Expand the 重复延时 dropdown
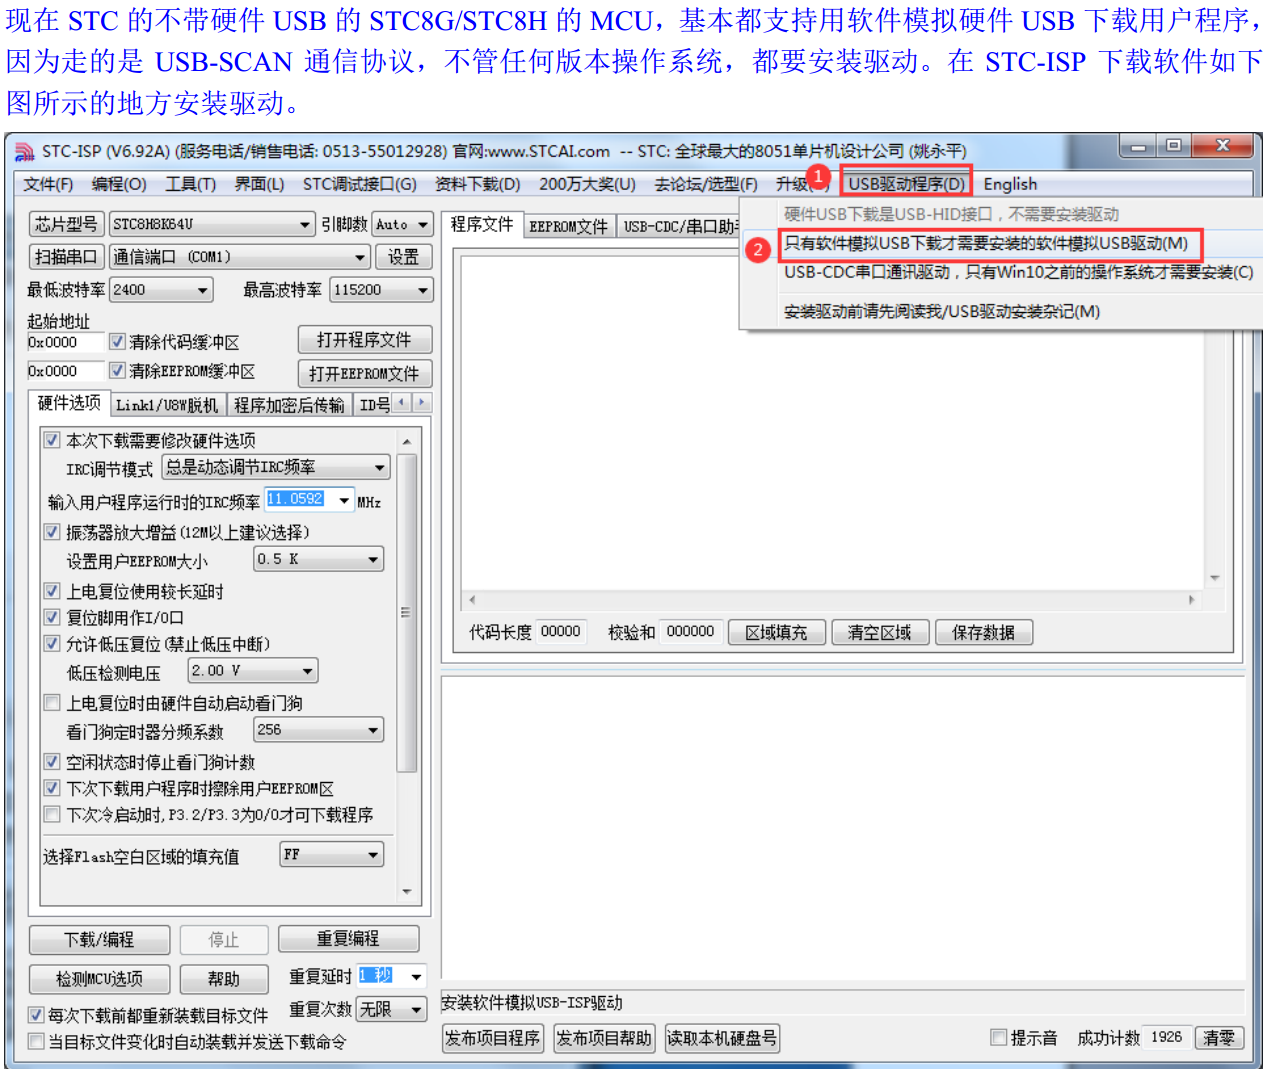 pyautogui.click(x=417, y=976)
